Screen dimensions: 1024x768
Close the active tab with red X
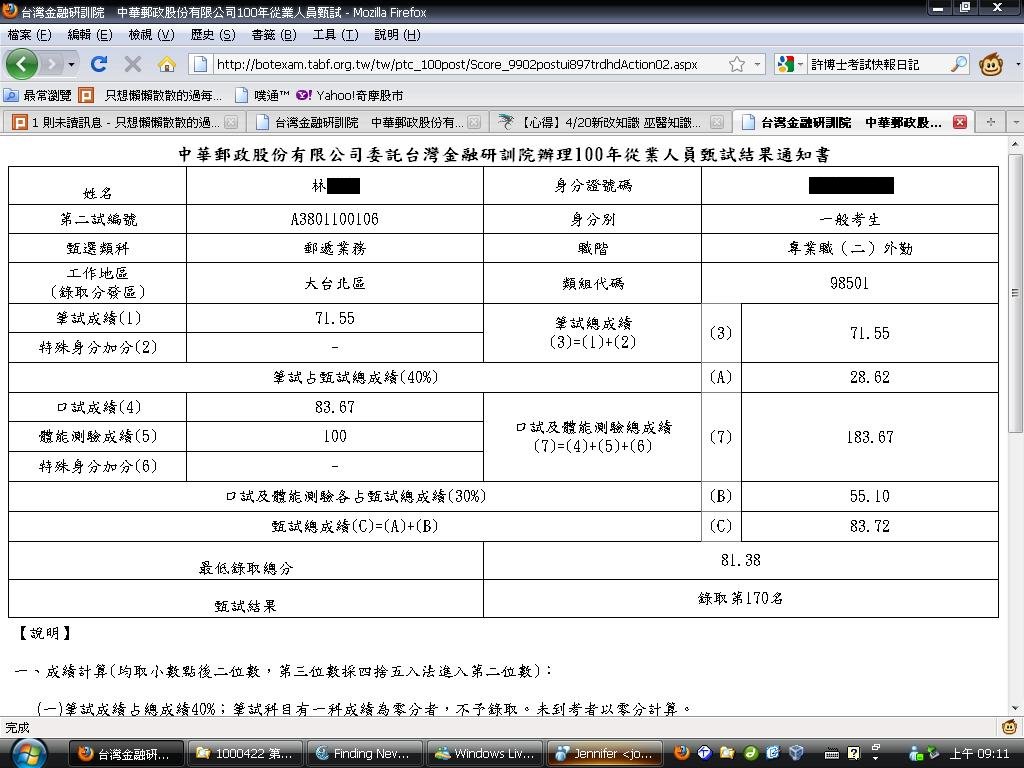[959, 122]
